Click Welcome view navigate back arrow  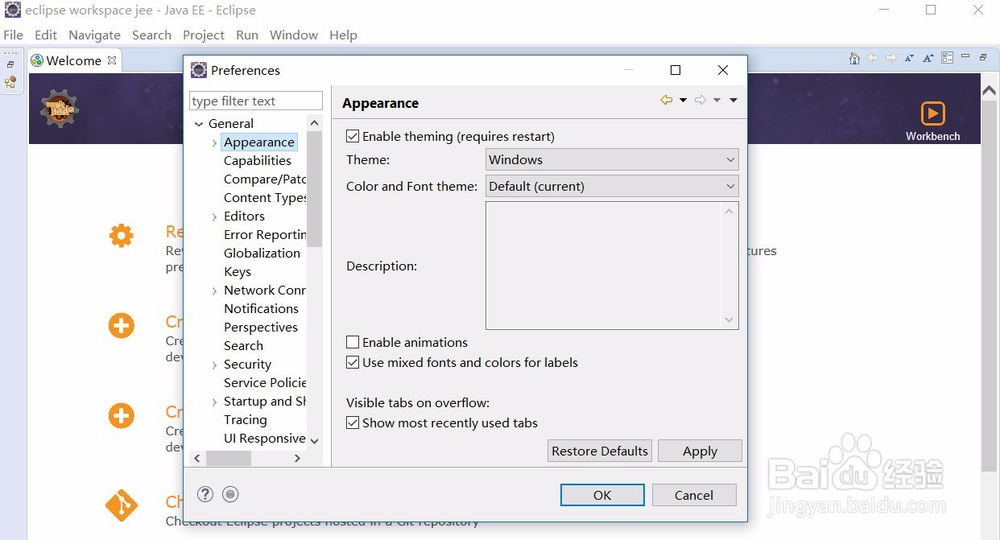click(873, 58)
